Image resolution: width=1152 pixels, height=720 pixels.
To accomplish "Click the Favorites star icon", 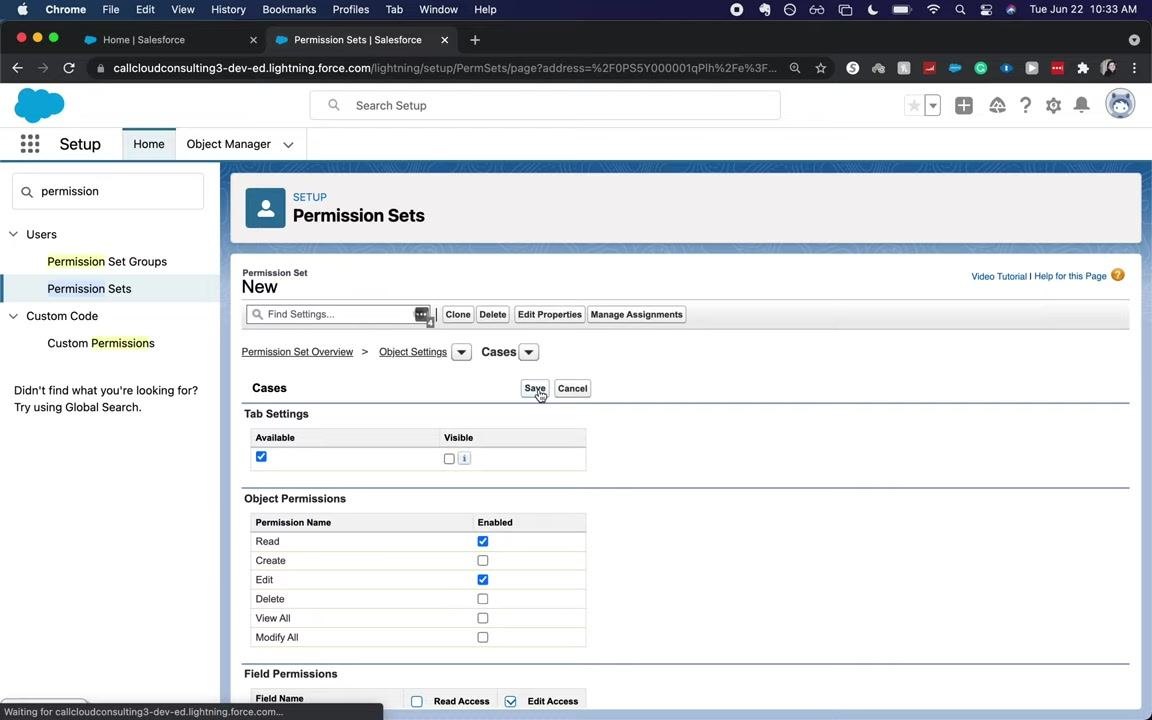I will (x=913, y=106).
